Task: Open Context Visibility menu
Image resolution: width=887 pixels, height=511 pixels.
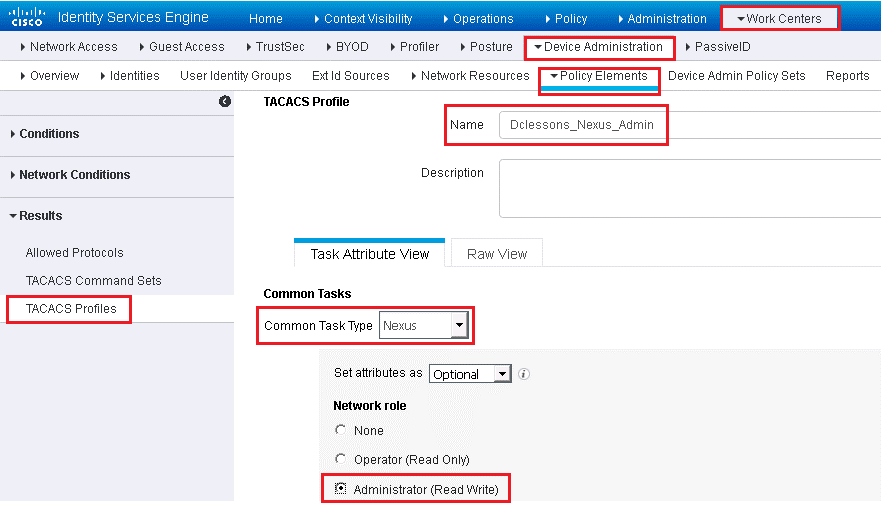Action: pyautogui.click(x=363, y=19)
